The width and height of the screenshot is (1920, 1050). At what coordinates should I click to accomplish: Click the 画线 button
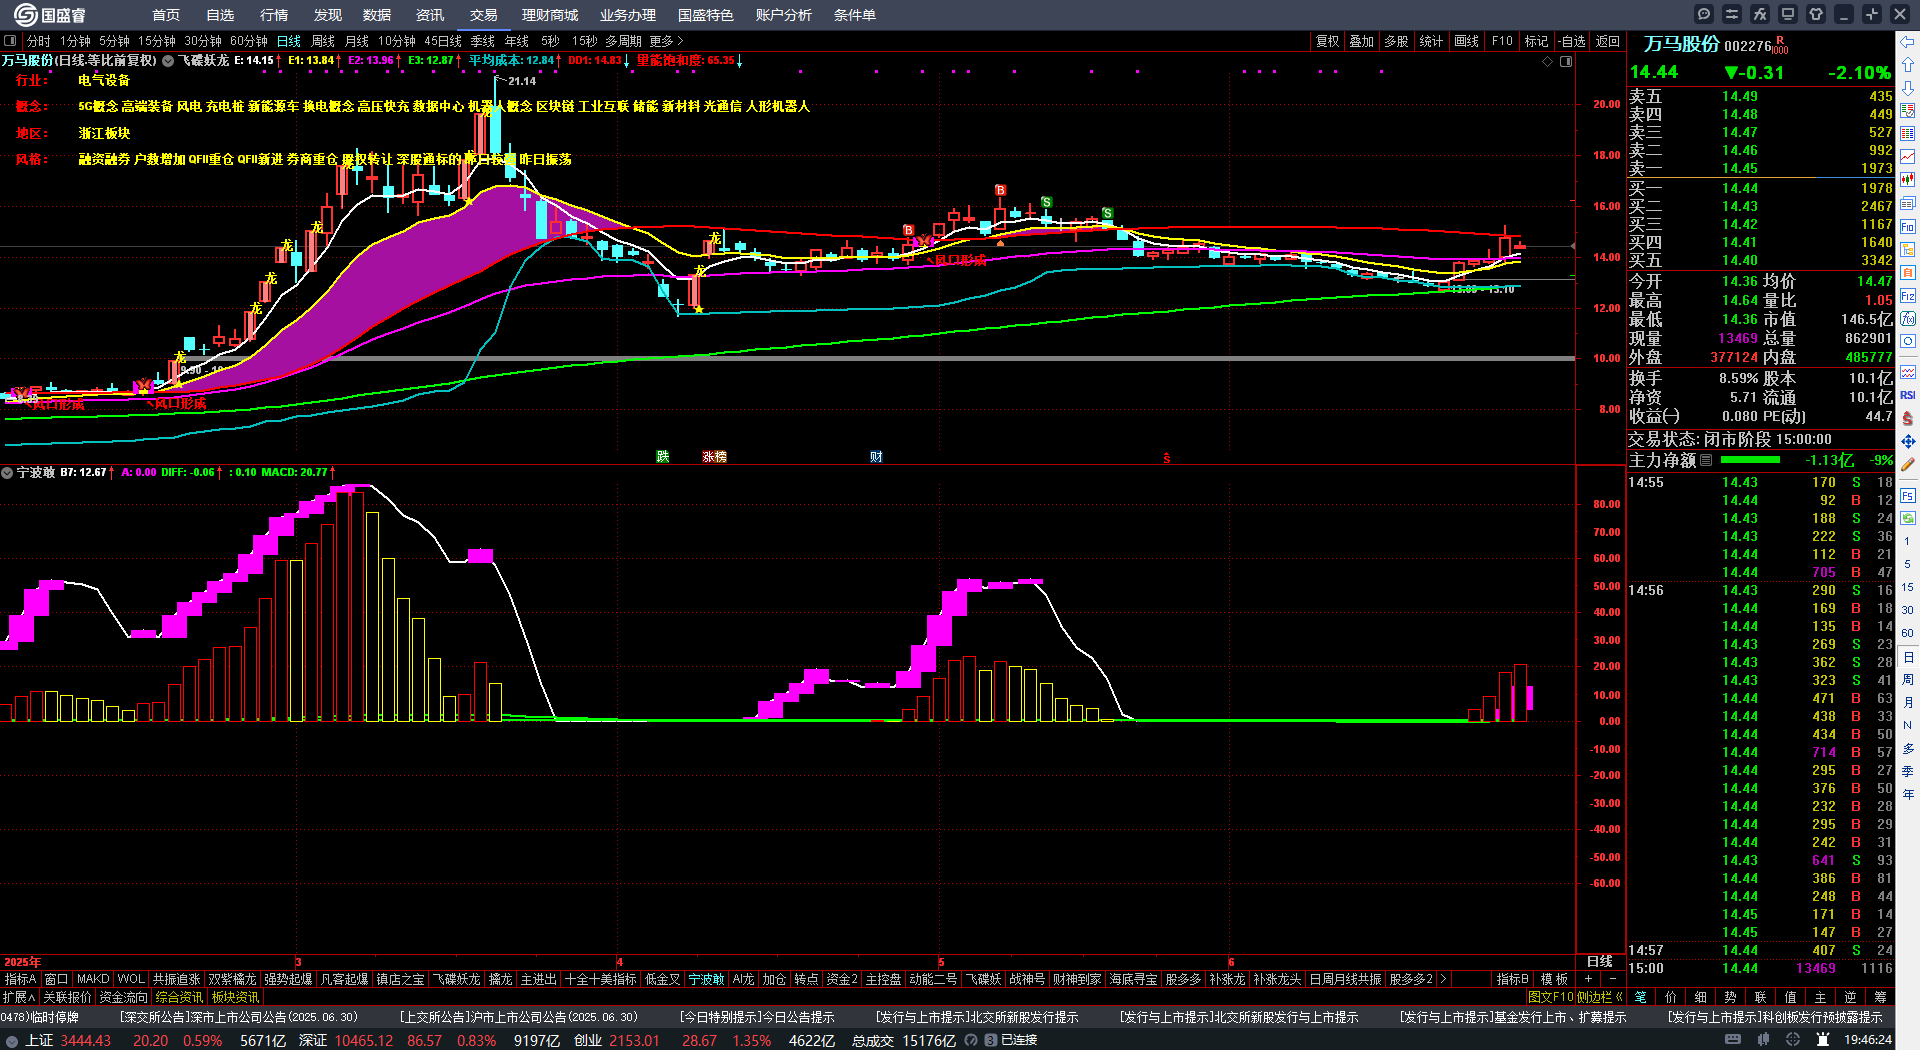click(1467, 41)
